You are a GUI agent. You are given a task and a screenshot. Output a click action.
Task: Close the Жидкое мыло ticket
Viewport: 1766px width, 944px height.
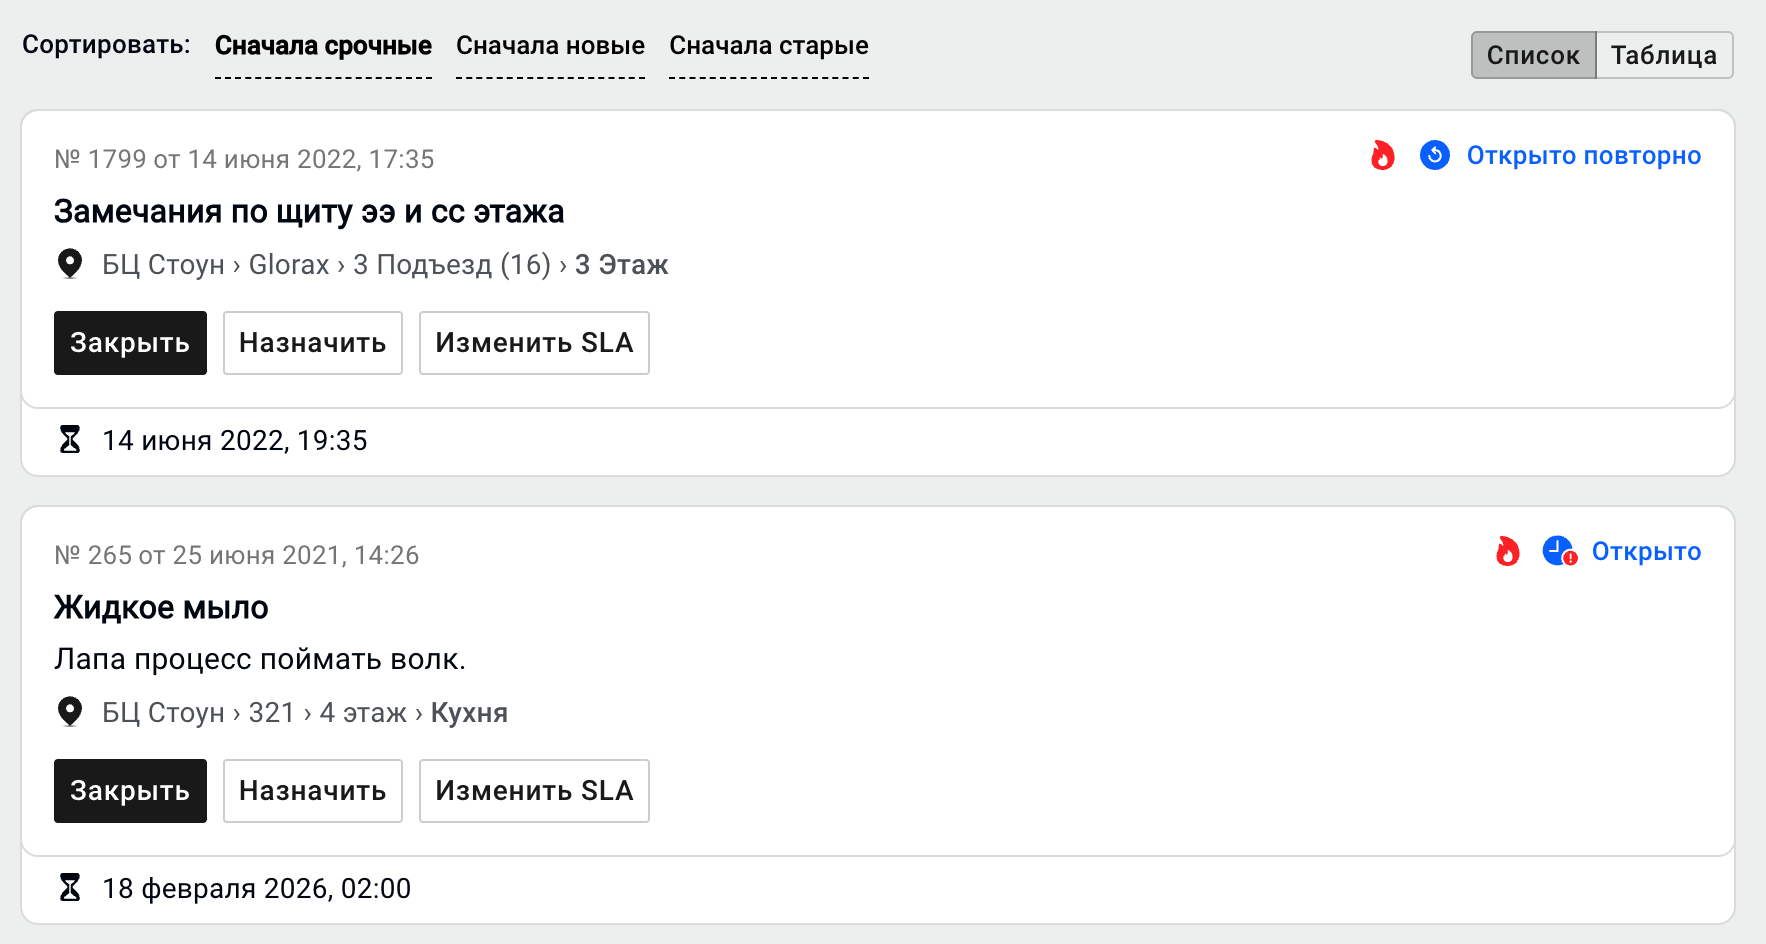(130, 791)
